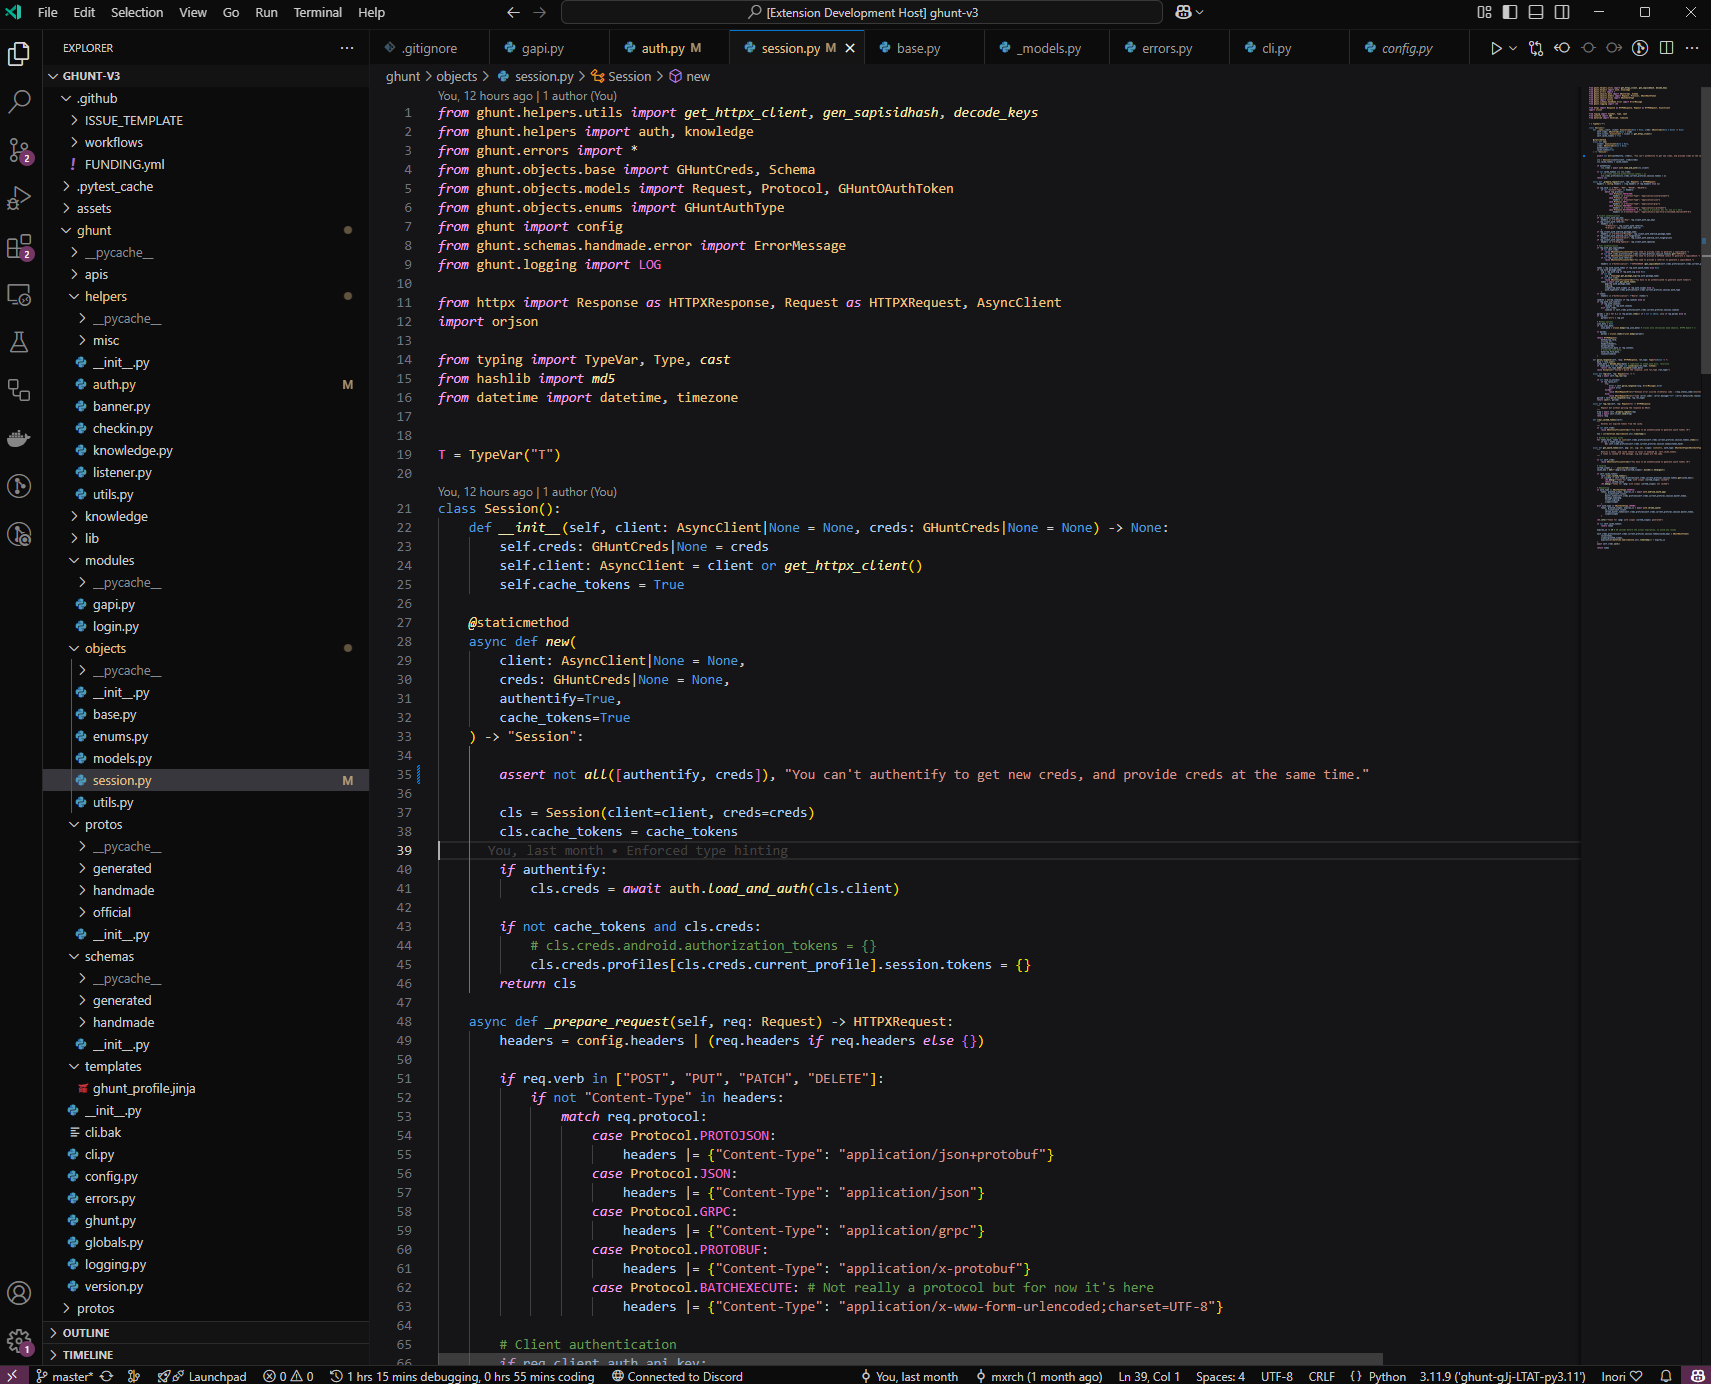Synchronize changes in the status bar
The image size is (1711, 1384).
click(106, 1376)
